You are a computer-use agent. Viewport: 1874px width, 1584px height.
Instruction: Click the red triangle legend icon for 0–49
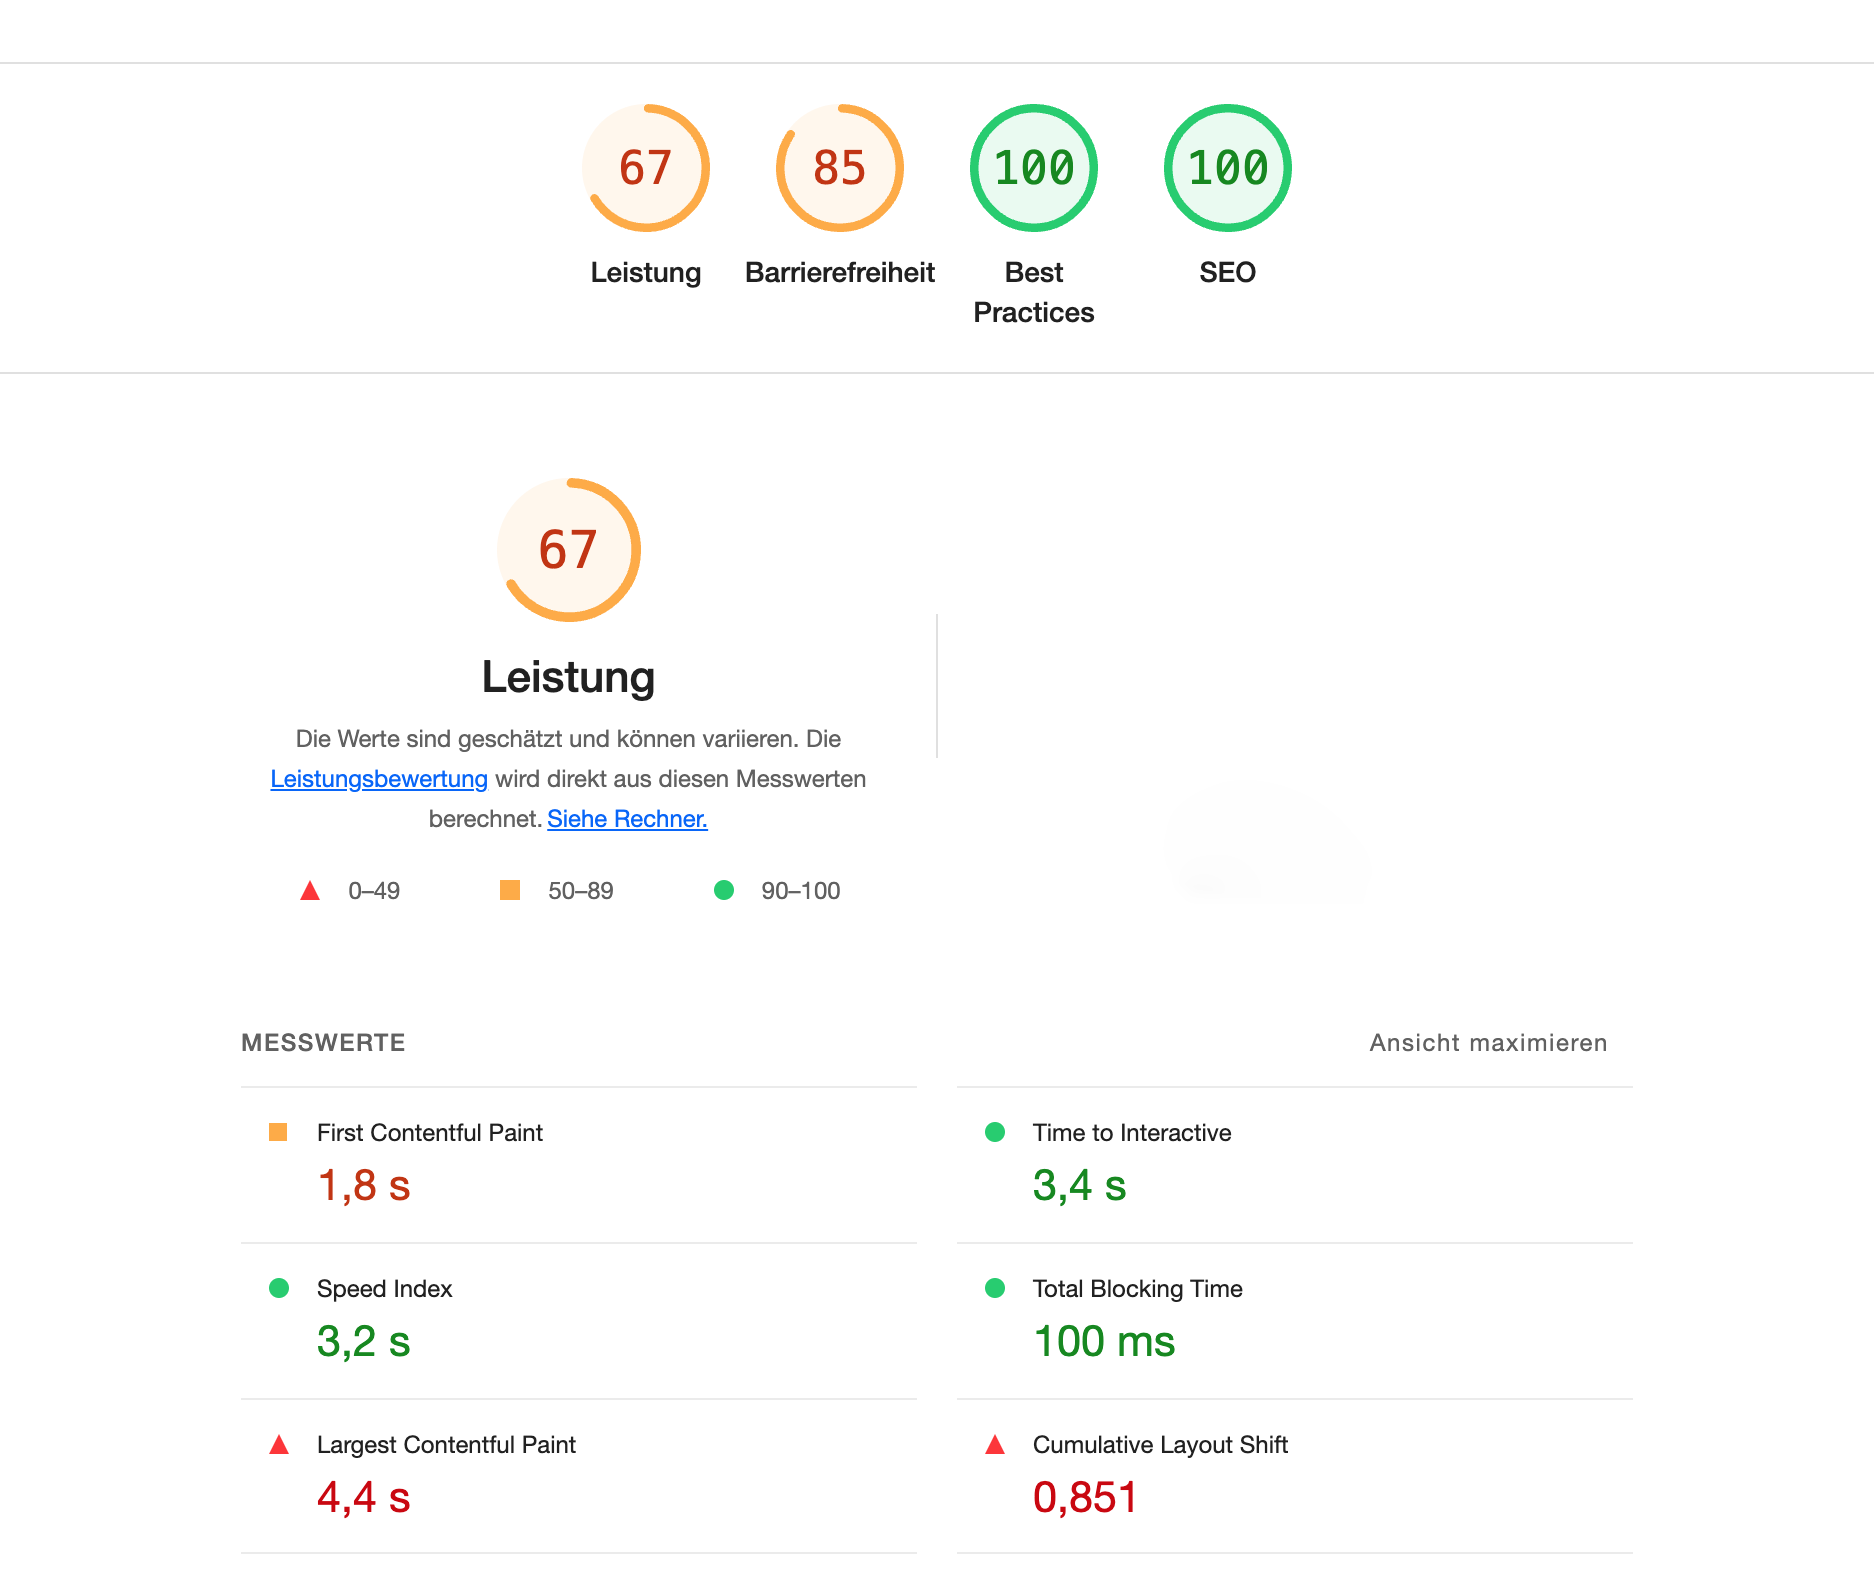310,891
